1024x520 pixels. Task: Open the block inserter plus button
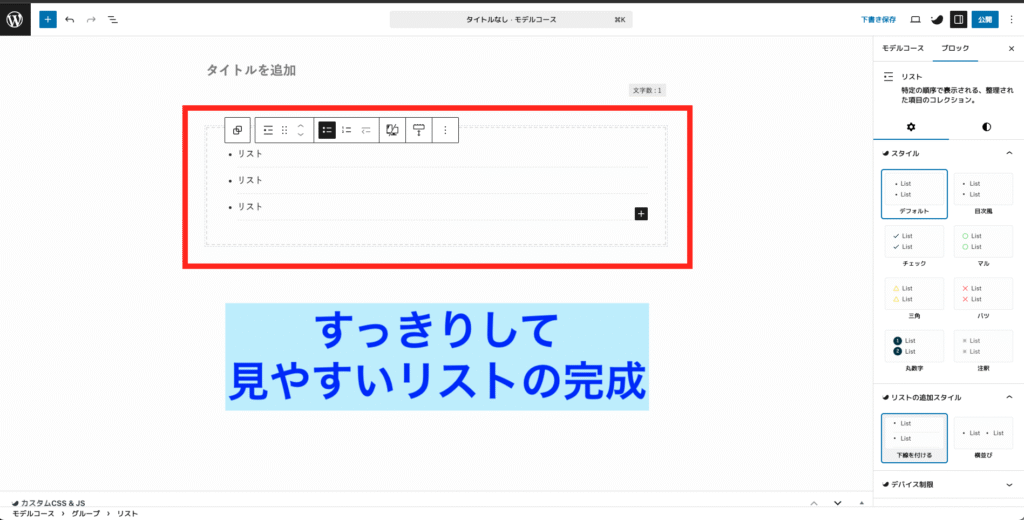48,19
